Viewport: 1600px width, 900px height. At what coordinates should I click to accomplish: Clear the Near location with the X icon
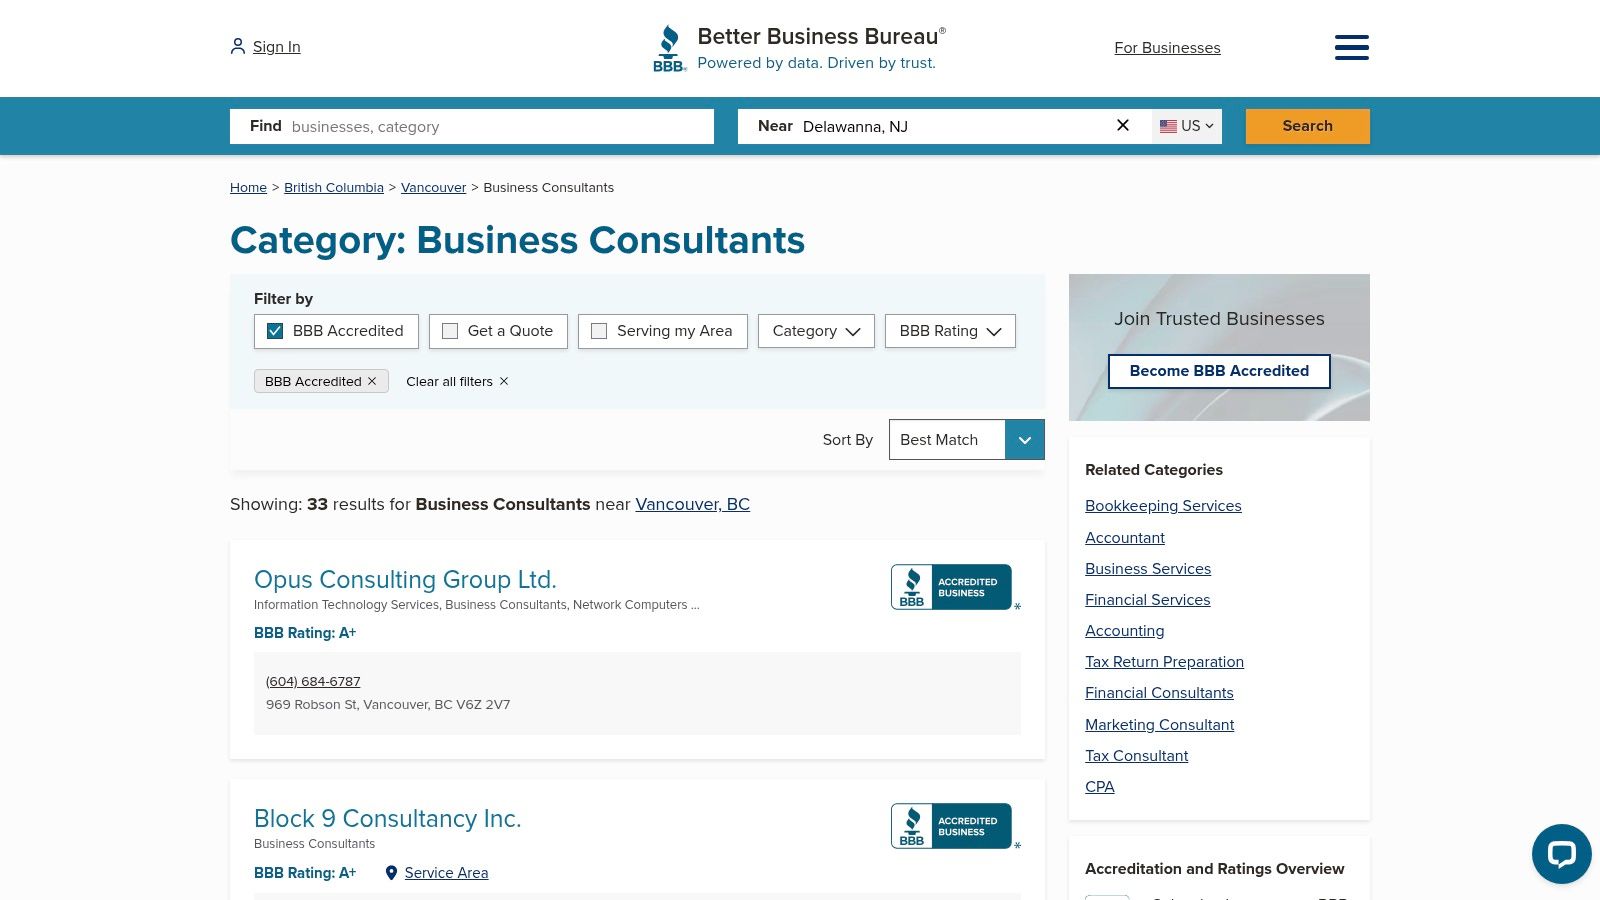(x=1123, y=125)
